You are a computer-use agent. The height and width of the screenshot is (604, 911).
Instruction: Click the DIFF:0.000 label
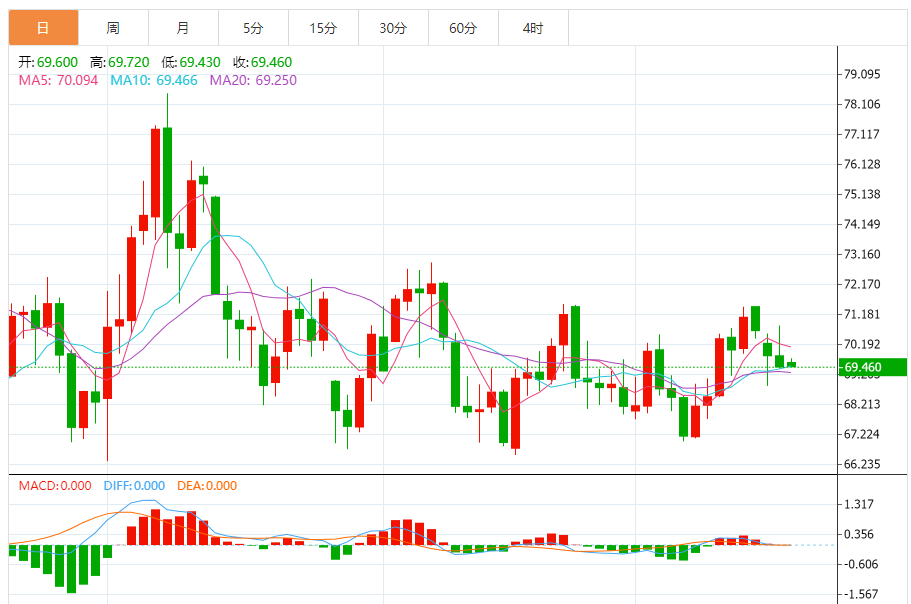(134, 486)
